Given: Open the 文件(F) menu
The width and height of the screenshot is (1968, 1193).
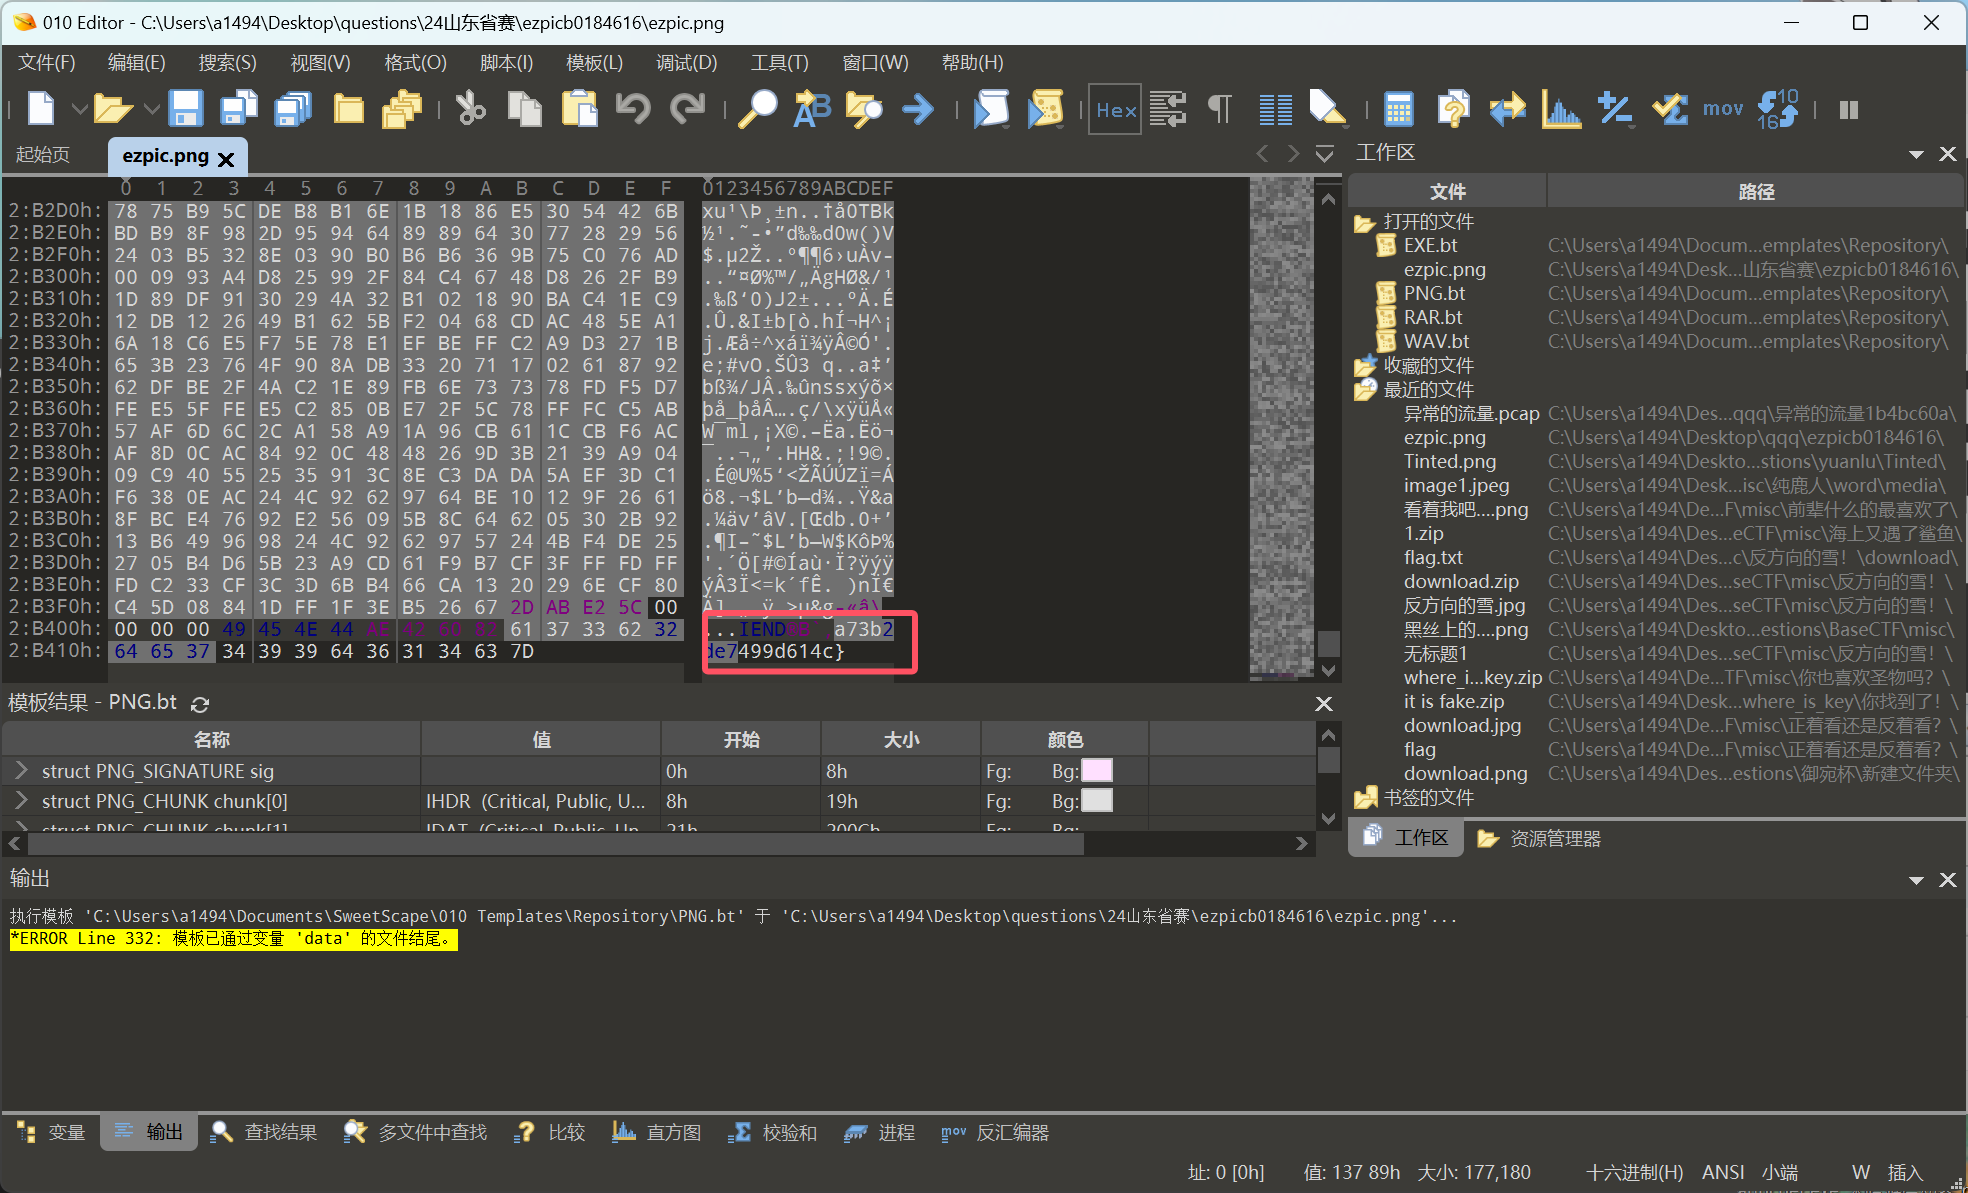Looking at the screenshot, I should [47, 63].
